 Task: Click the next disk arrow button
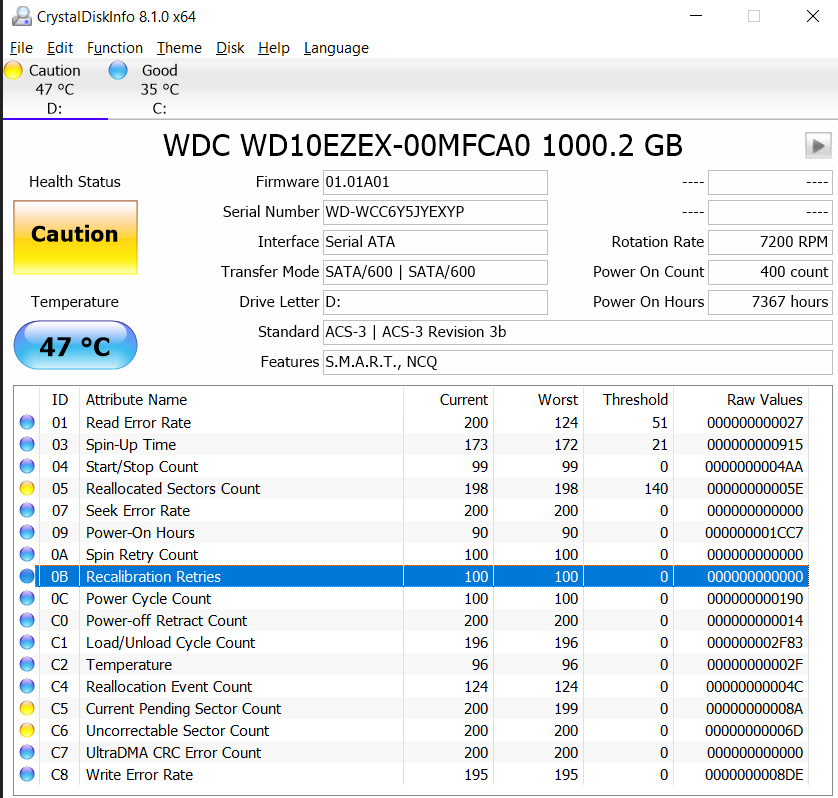tap(818, 145)
